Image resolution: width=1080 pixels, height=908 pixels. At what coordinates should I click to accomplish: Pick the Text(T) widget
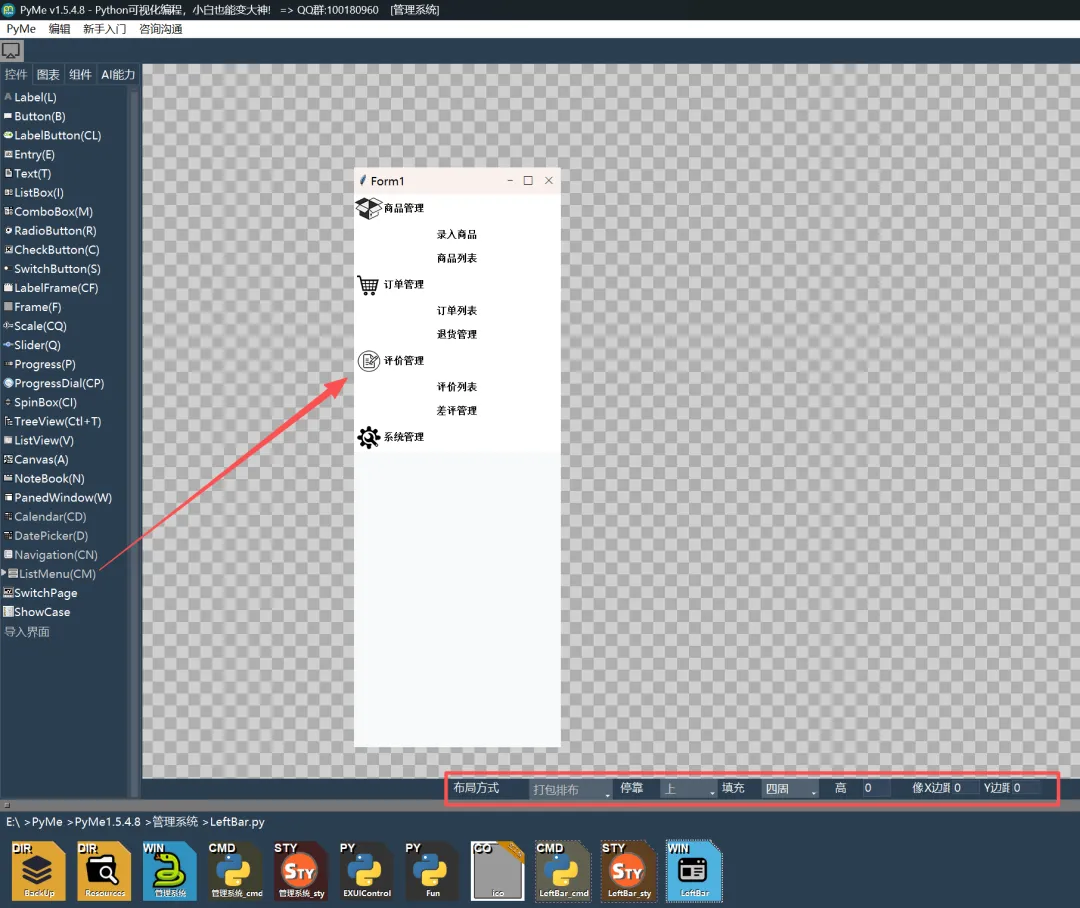coord(28,174)
